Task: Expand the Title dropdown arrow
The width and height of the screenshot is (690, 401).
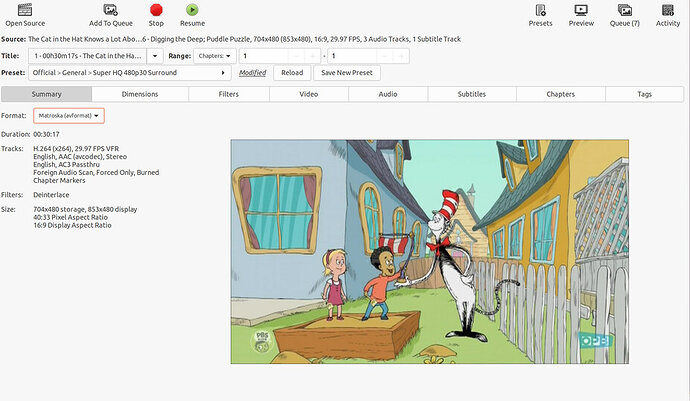Action: (x=155, y=56)
